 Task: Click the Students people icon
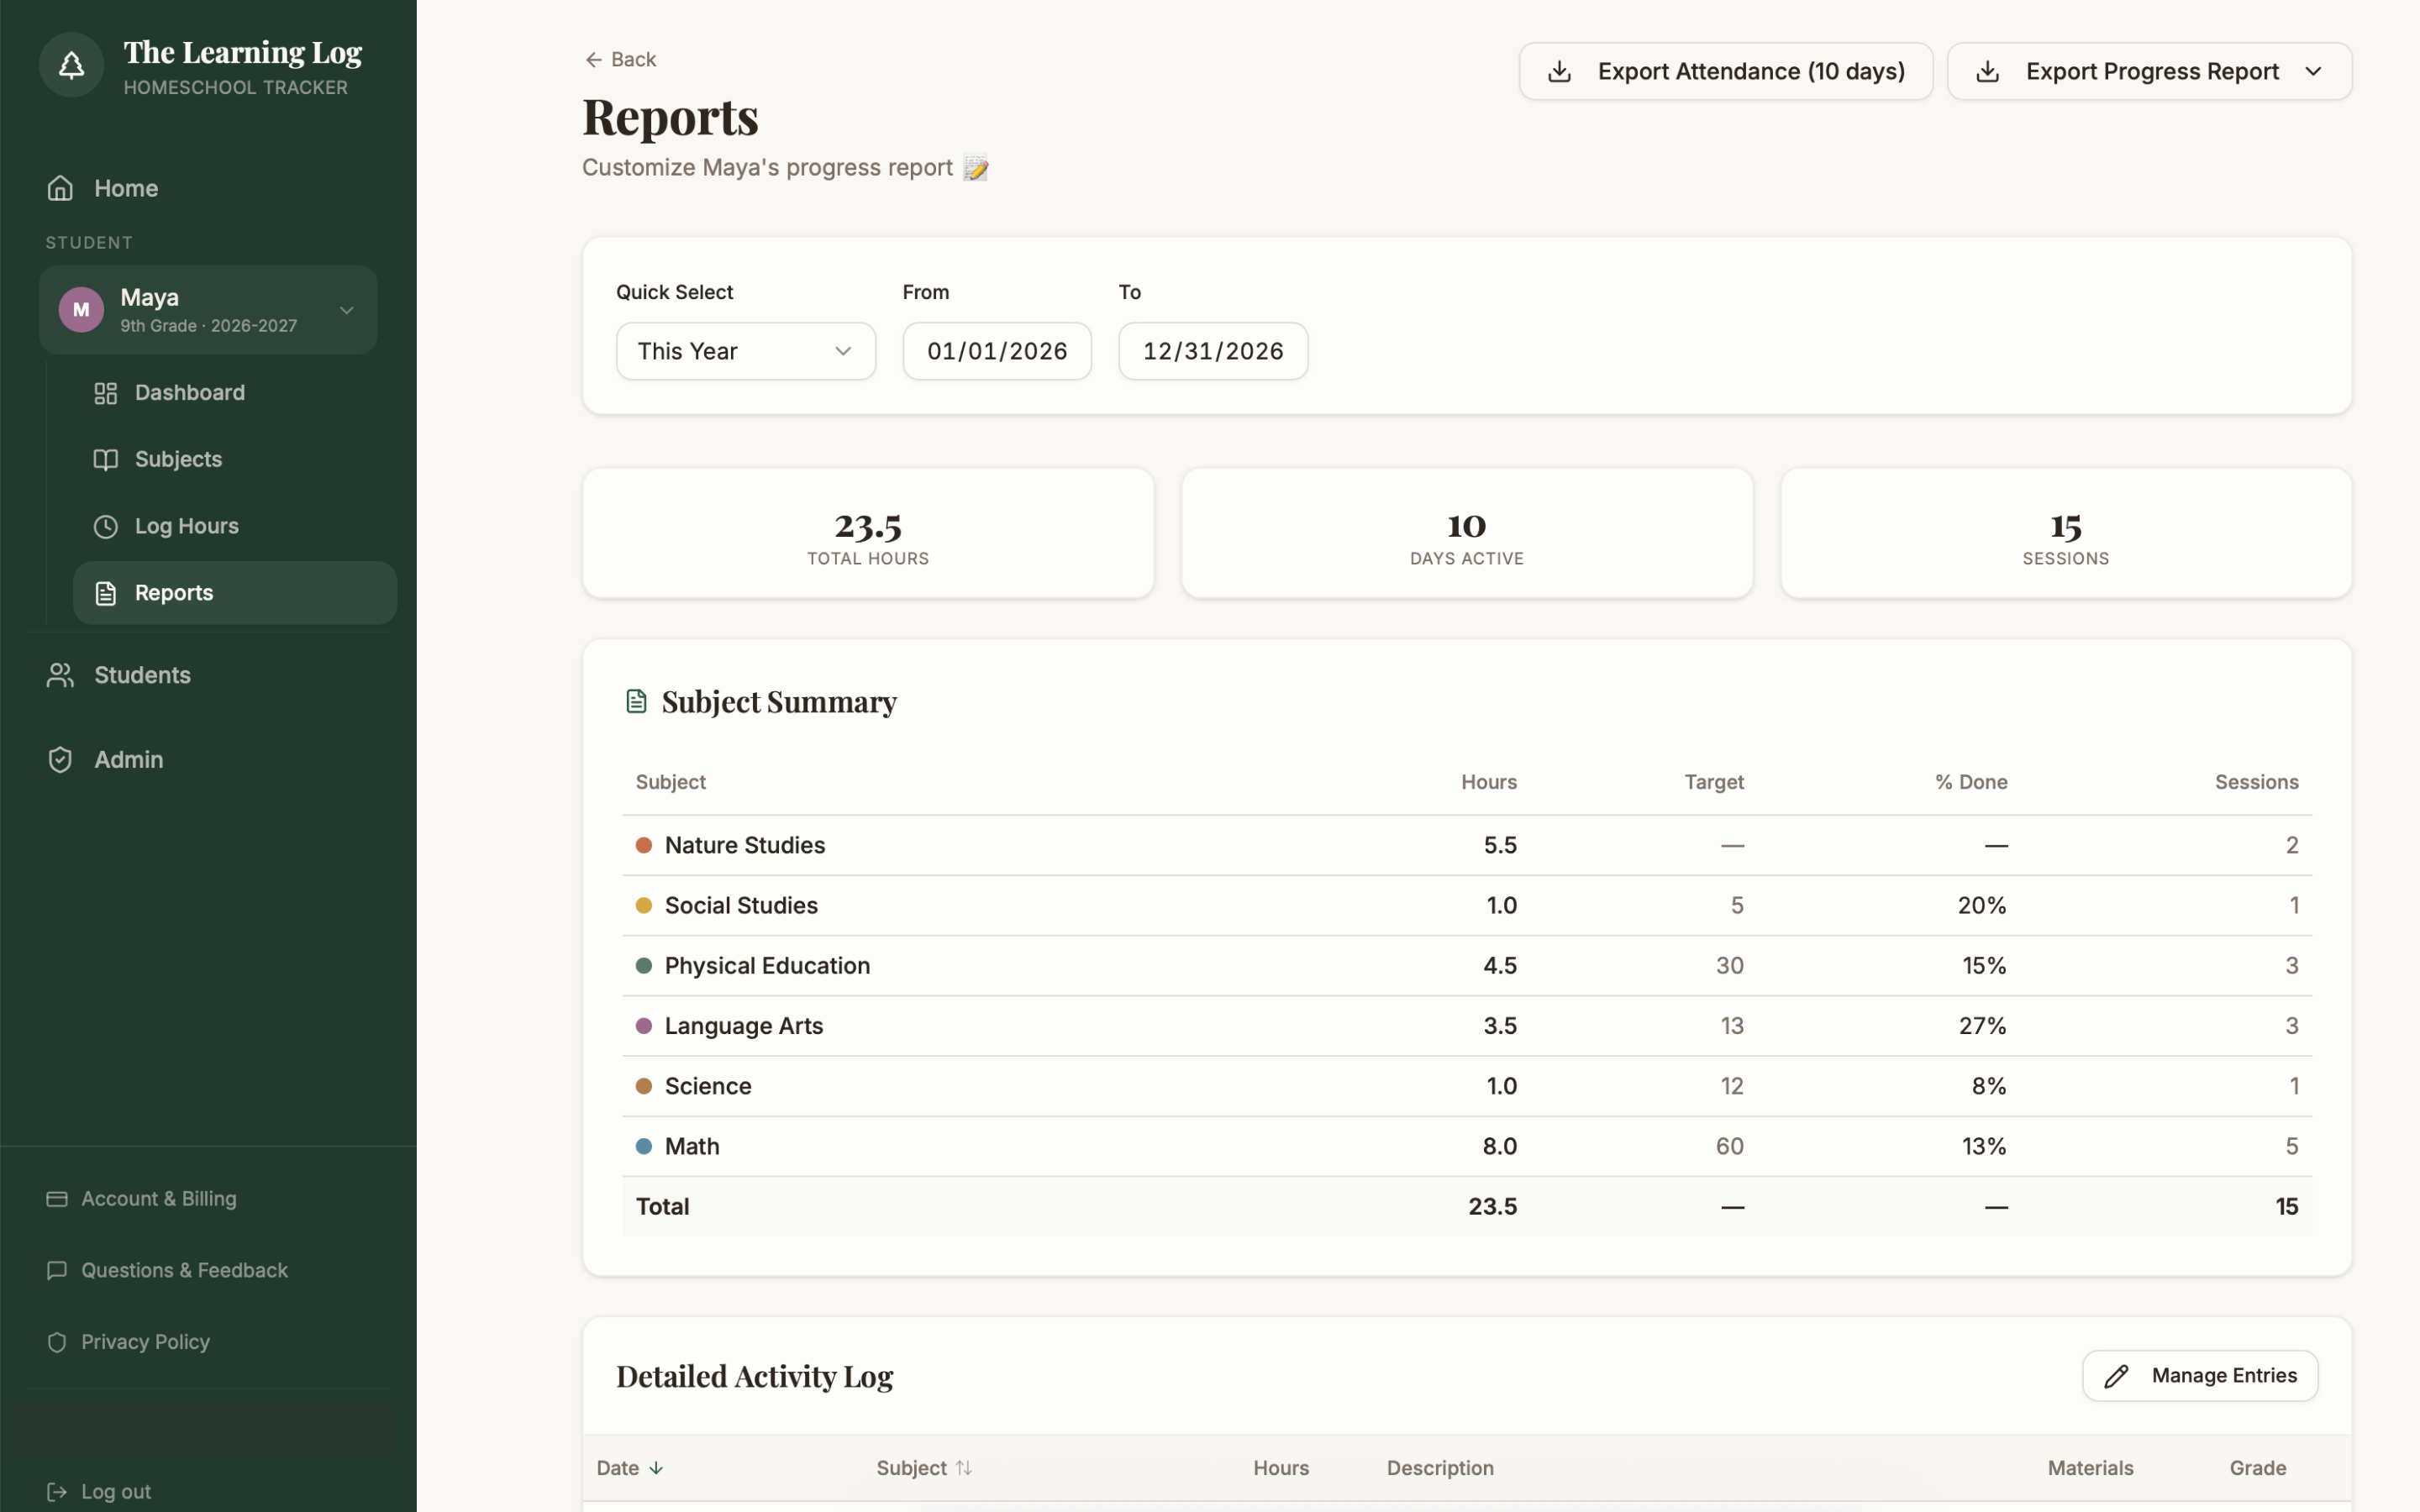click(x=60, y=675)
